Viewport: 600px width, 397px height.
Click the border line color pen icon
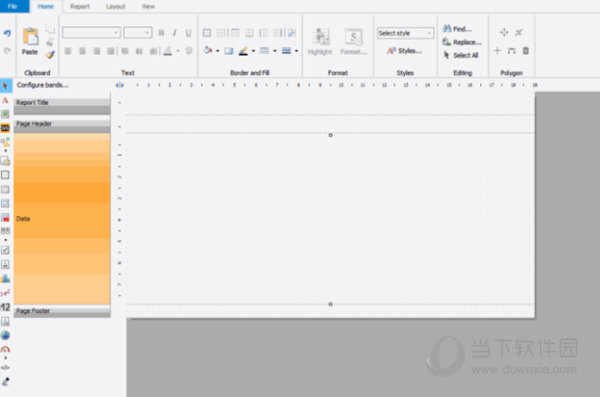pyautogui.click(x=243, y=51)
